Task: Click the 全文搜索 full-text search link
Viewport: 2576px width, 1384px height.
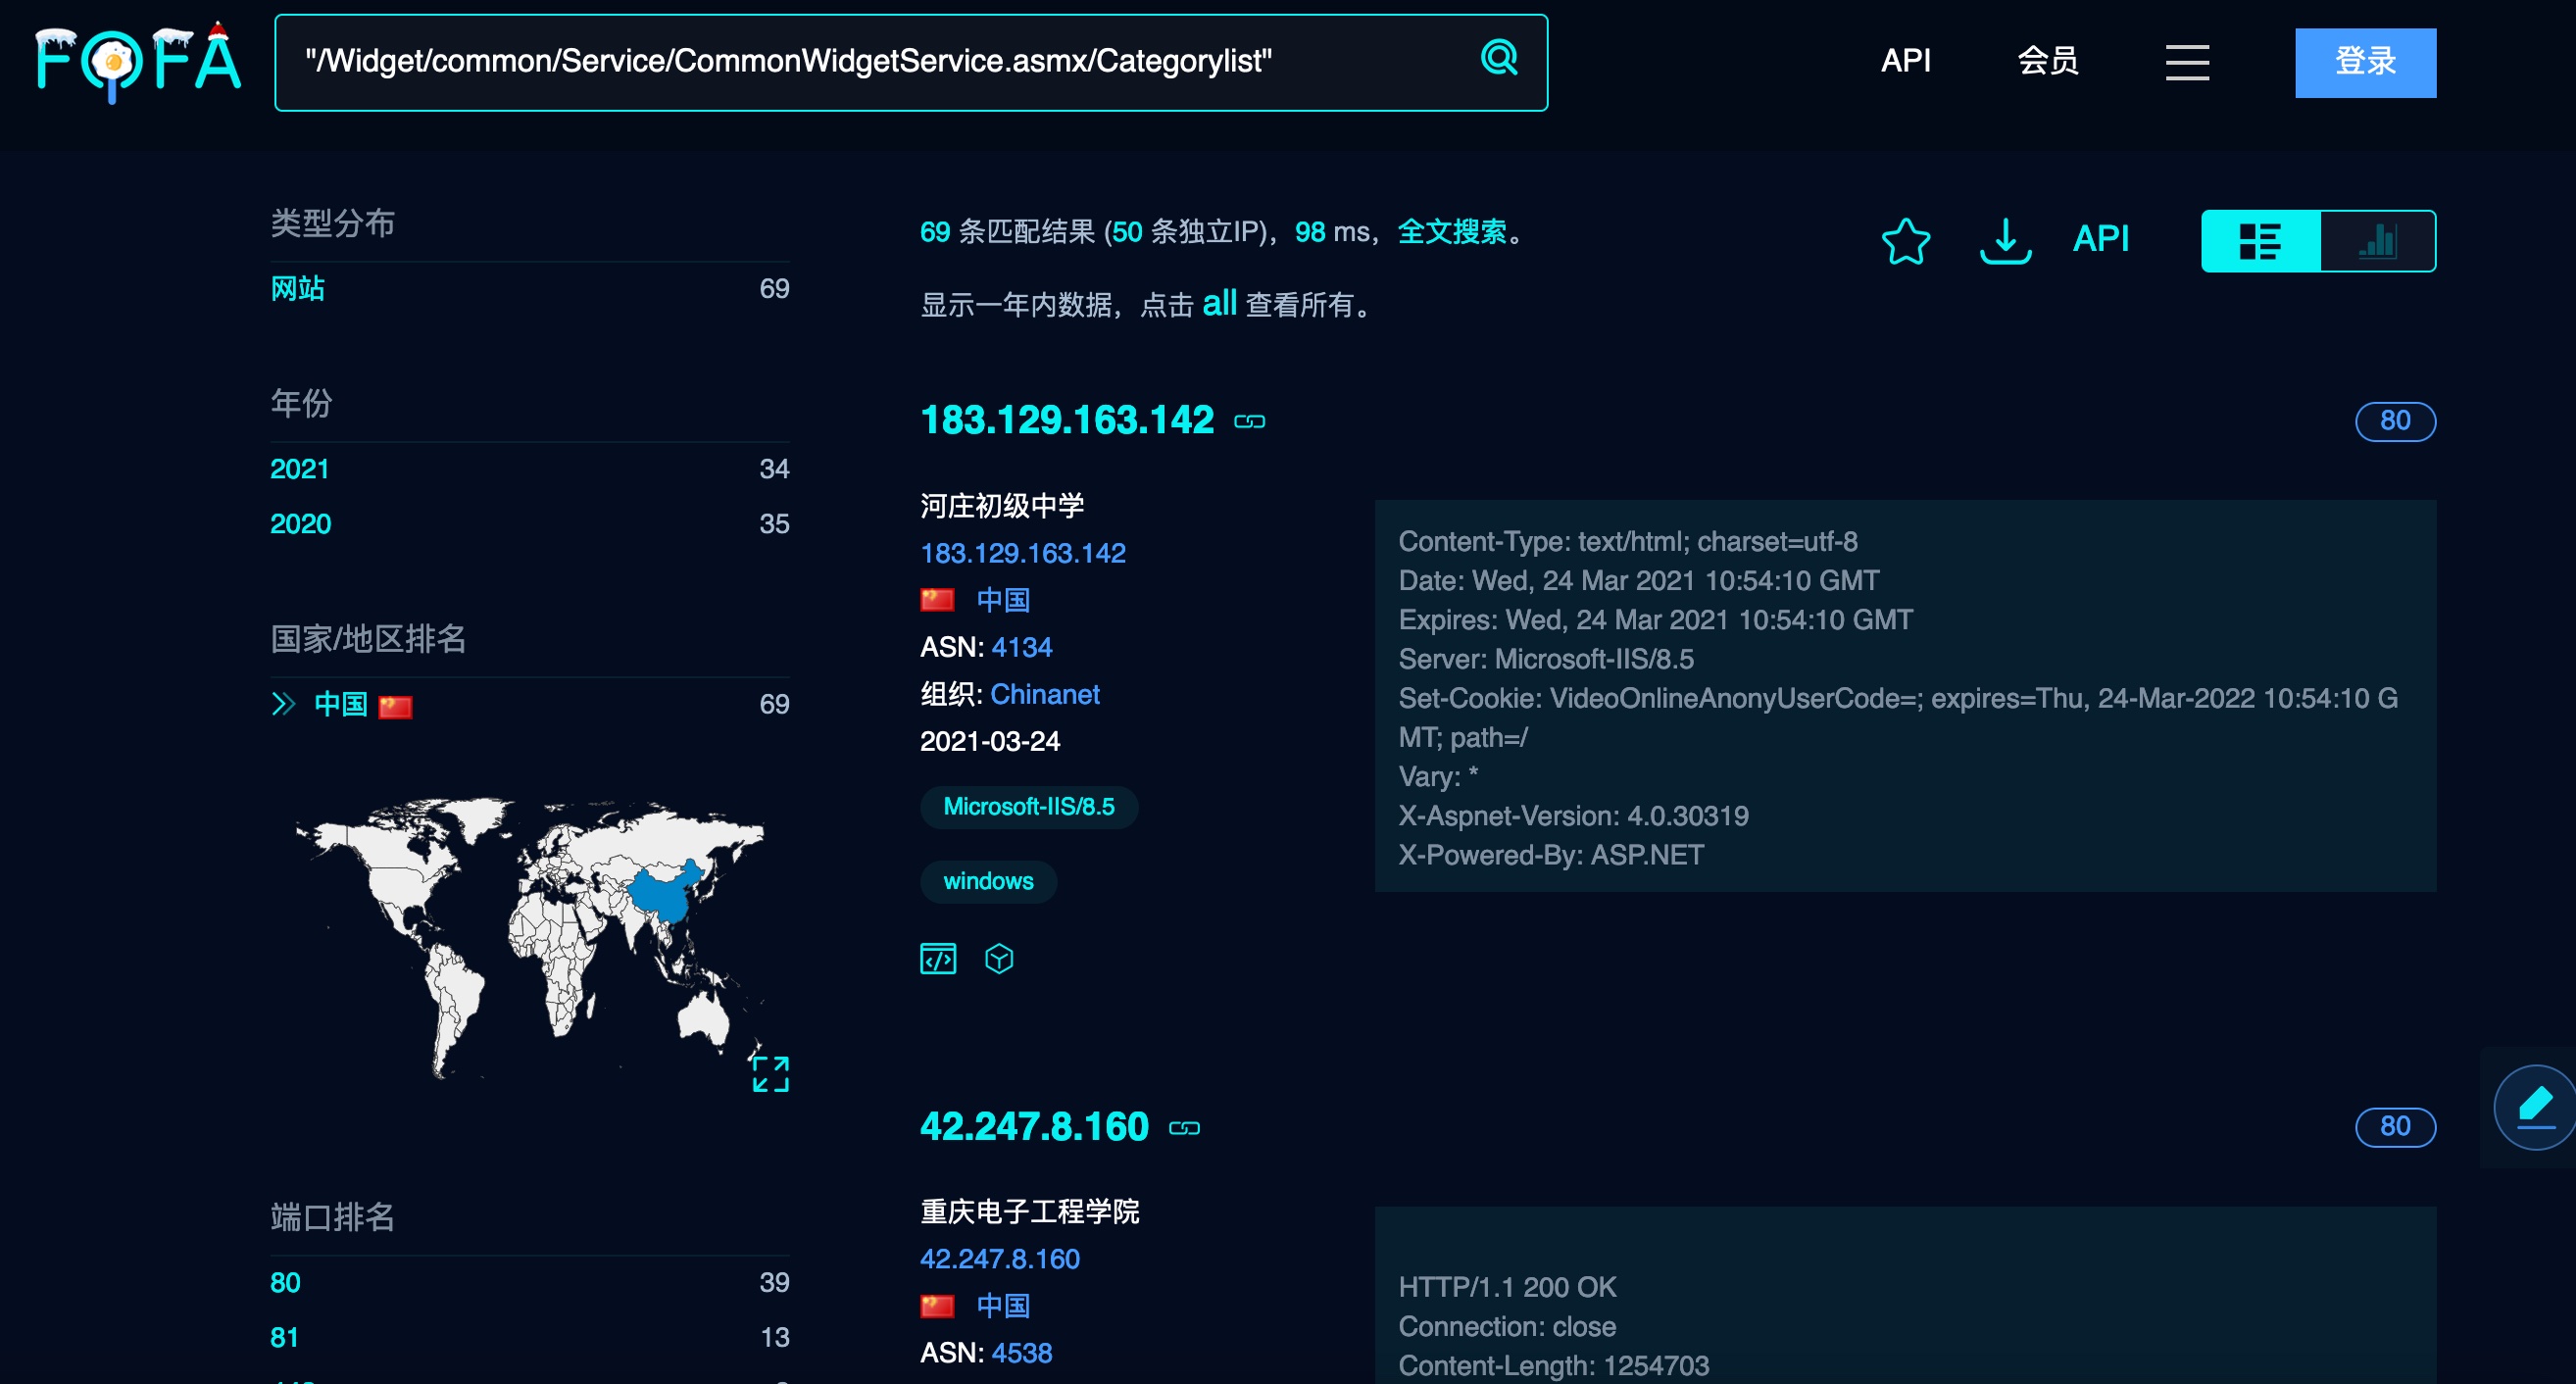Action: pyautogui.click(x=1451, y=232)
